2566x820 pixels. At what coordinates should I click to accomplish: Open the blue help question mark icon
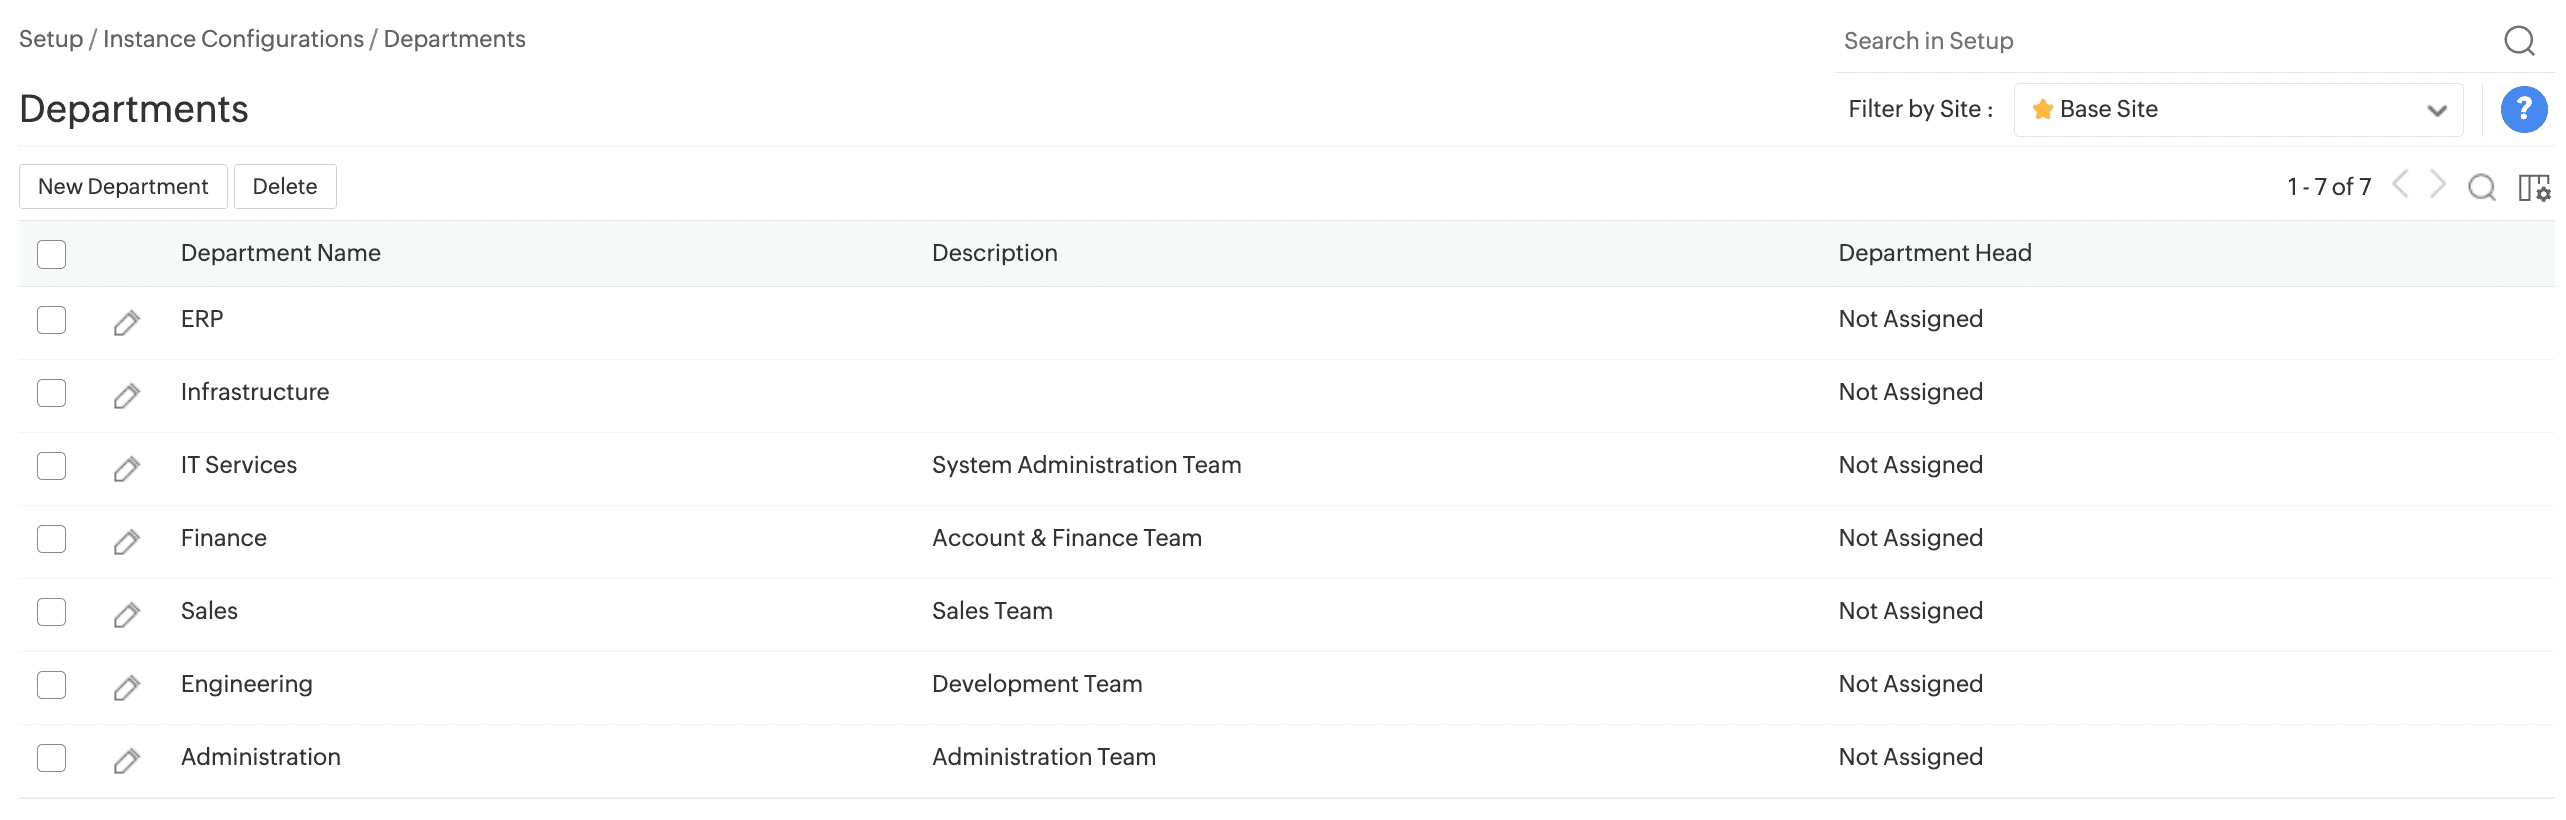[x=2523, y=109]
